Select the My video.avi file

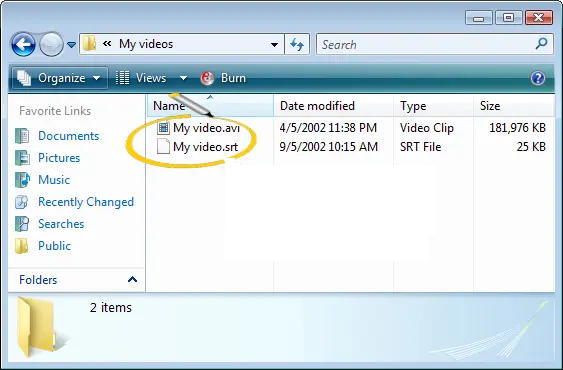point(206,128)
